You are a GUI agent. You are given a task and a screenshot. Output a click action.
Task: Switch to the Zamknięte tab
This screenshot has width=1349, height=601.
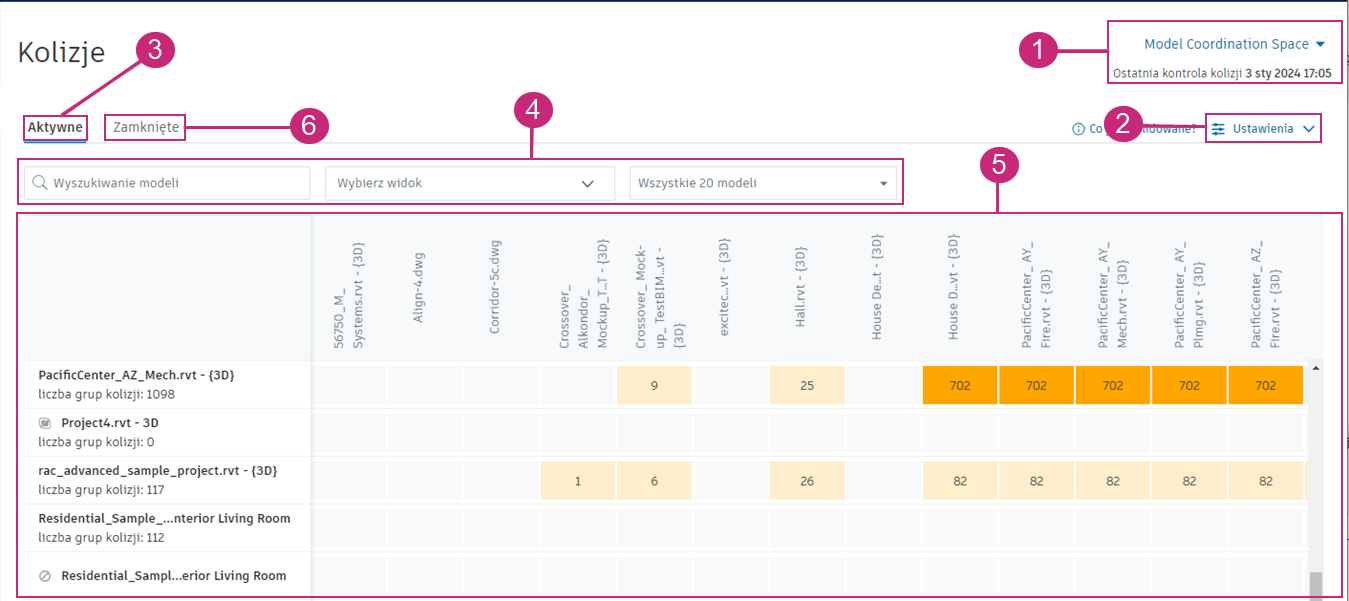point(146,127)
